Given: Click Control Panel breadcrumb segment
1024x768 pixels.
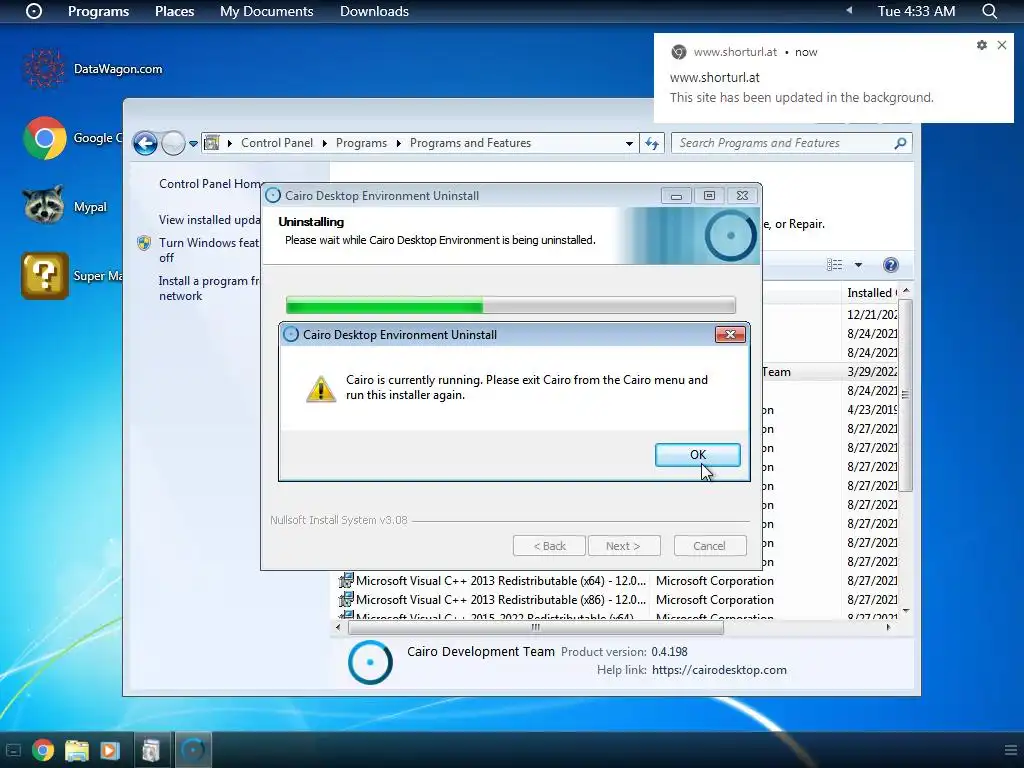Looking at the screenshot, I should tap(277, 143).
